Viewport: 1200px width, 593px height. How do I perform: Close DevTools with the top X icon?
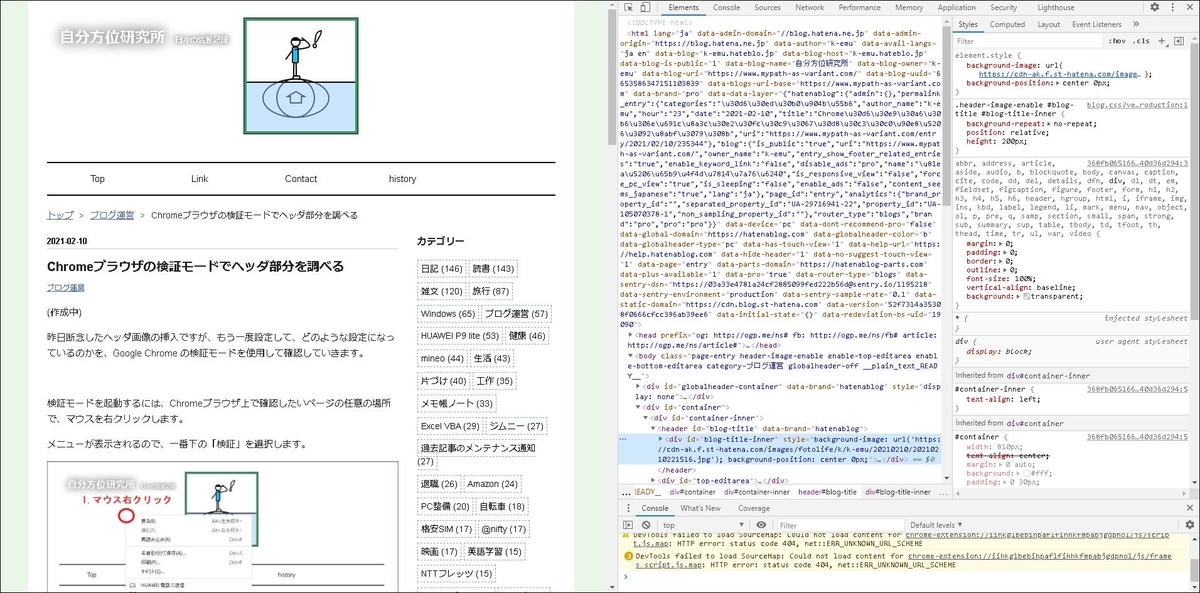click(1189, 7)
